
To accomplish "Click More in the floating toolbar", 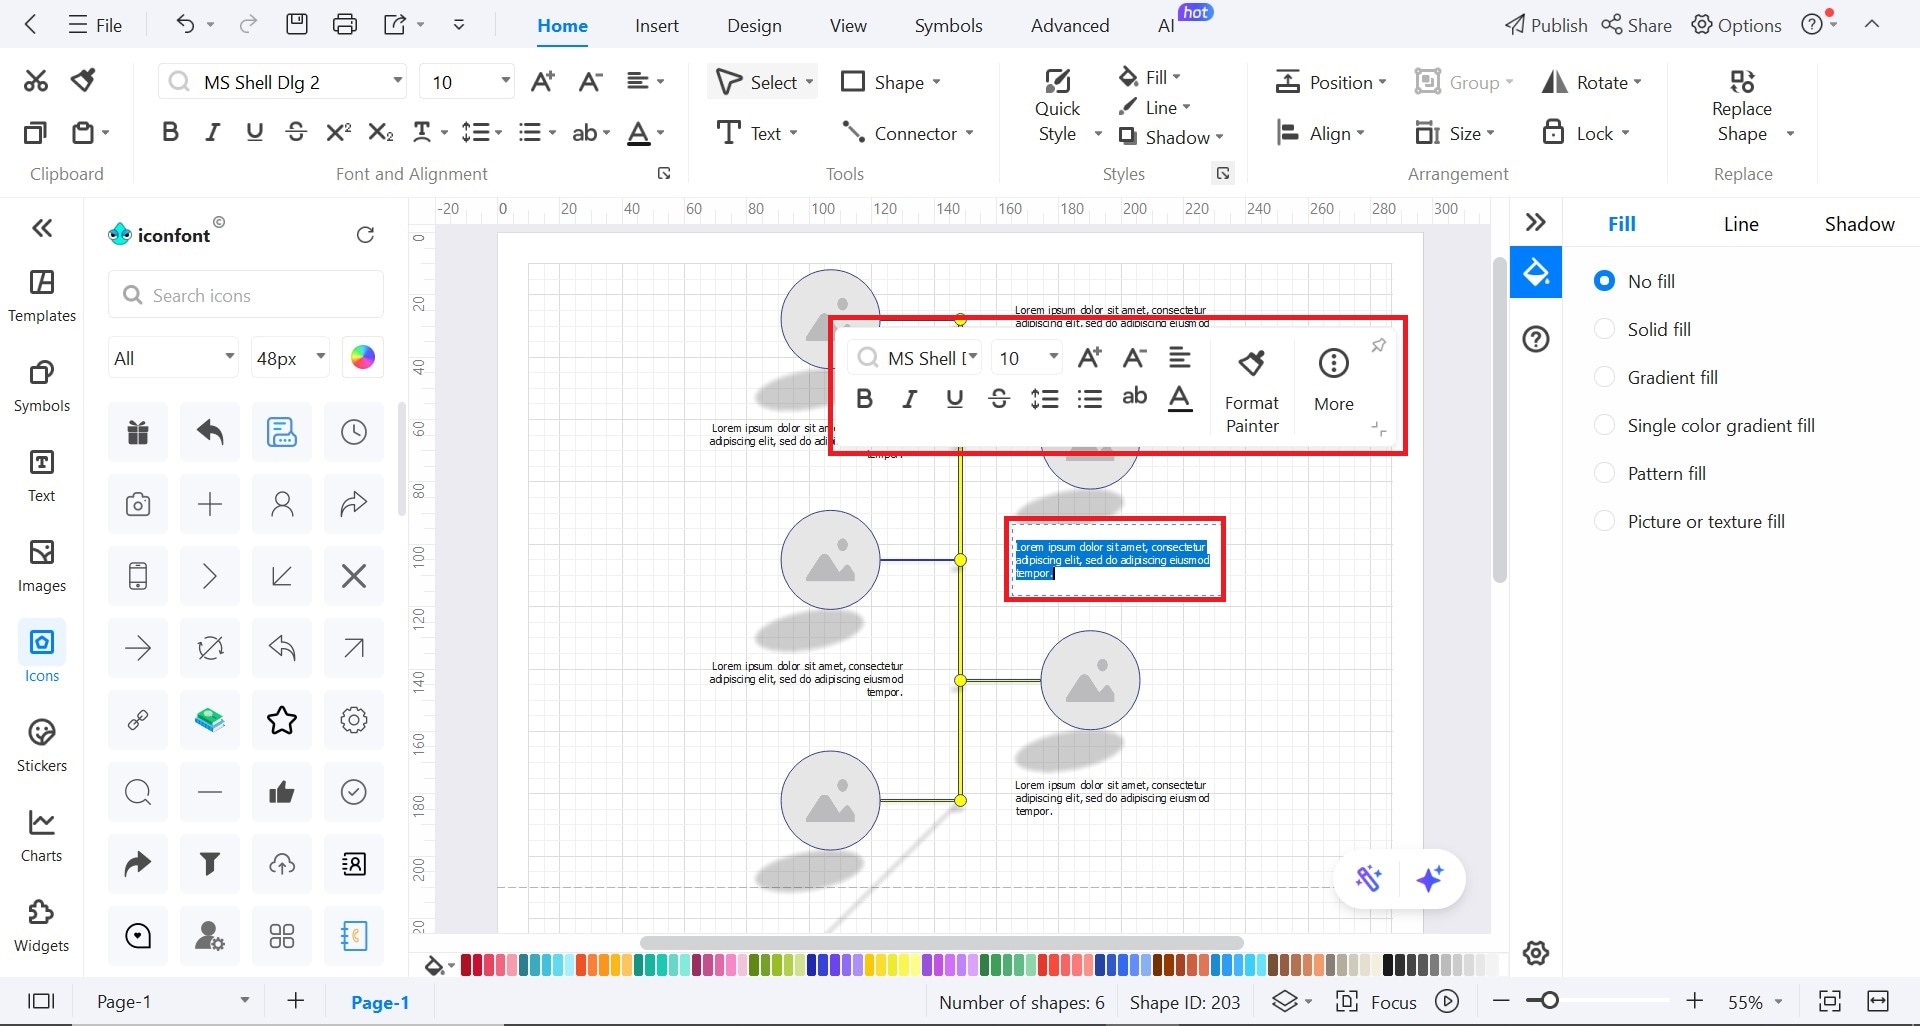I will (1334, 380).
